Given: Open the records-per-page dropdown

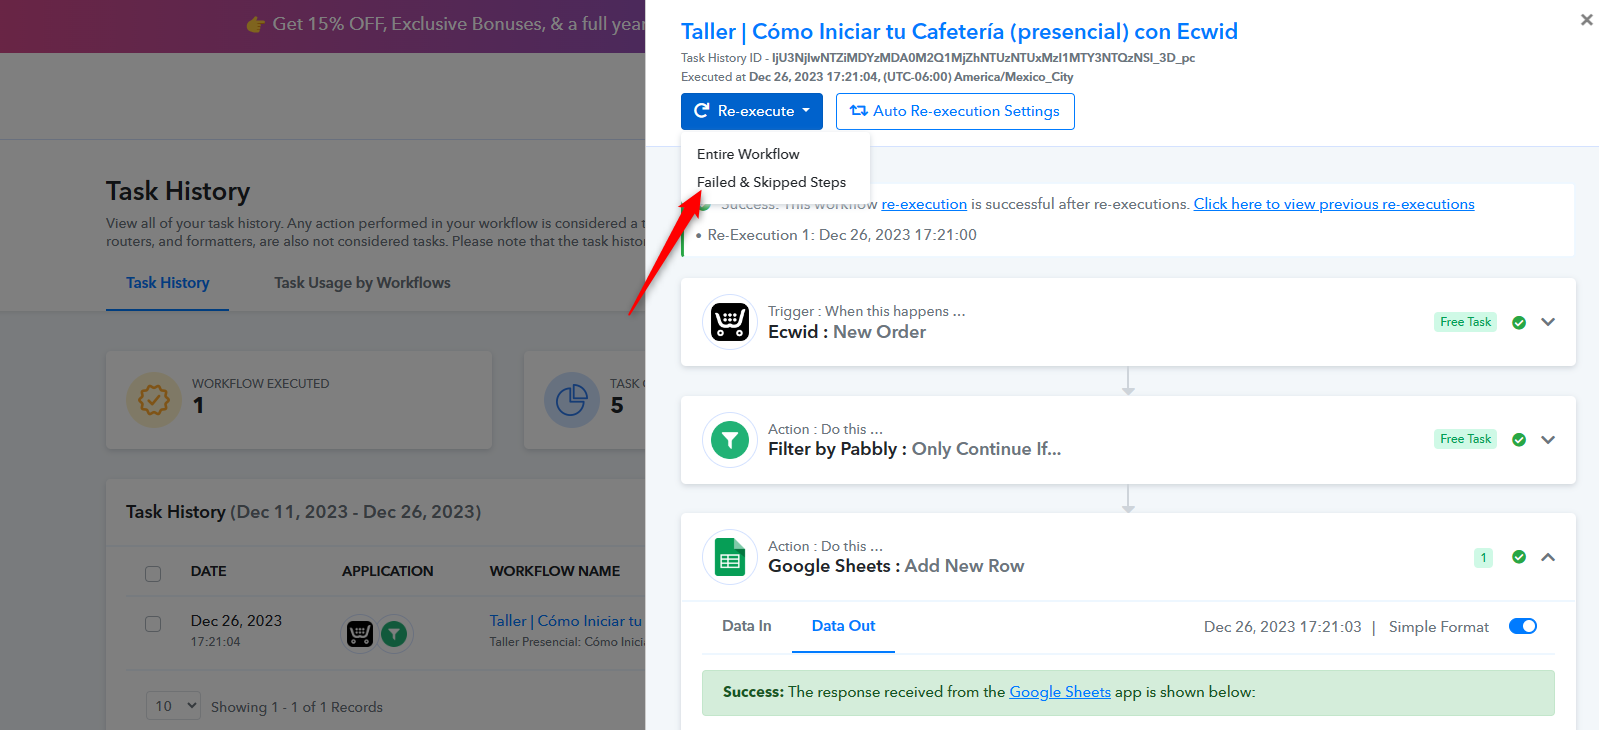Looking at the screenshot, I should [x=173, y=706].
